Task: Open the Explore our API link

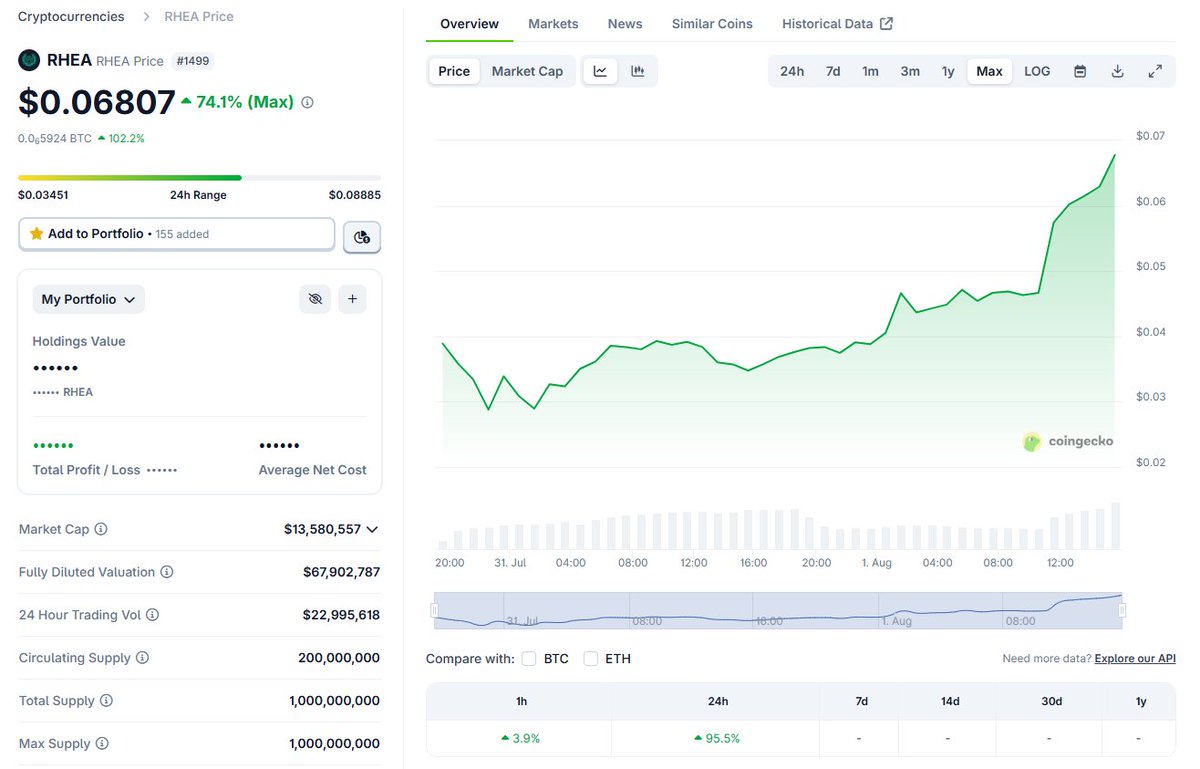Action: (x=1135, y=659)
